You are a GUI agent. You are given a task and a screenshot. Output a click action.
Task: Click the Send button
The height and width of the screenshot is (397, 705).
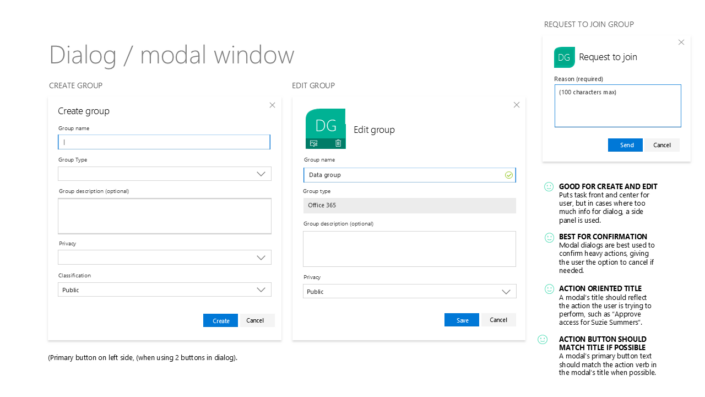point(625,145)
